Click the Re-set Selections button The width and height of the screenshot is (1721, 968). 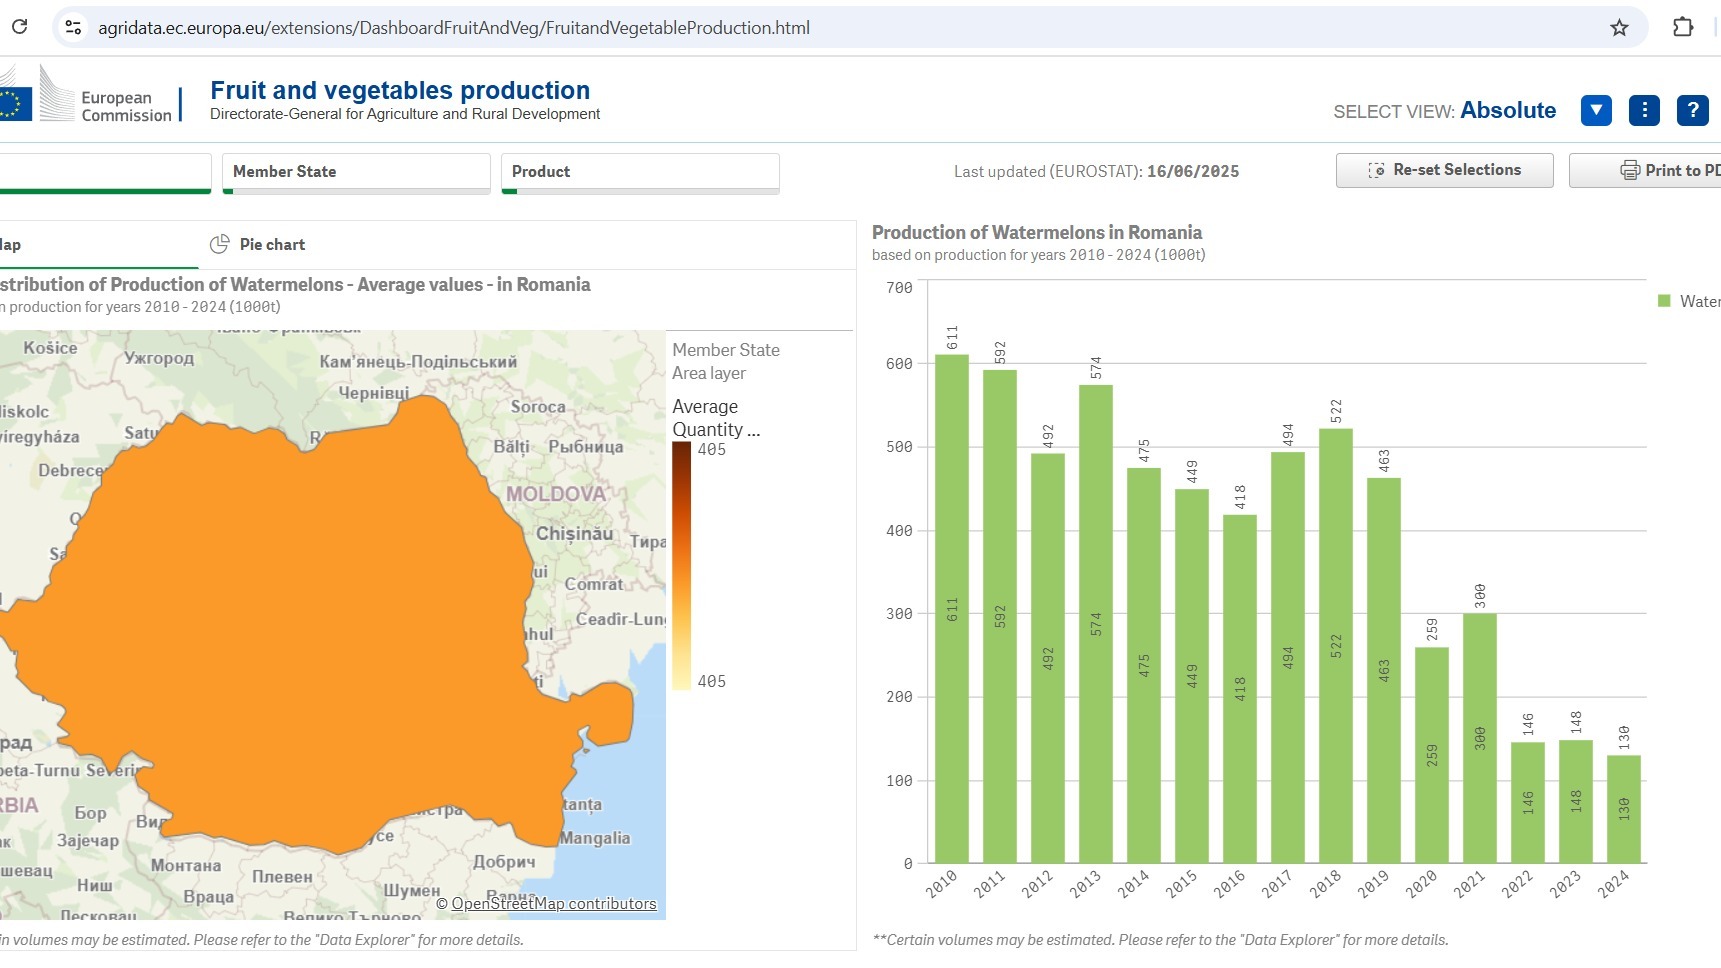[x=1444, y=170]
